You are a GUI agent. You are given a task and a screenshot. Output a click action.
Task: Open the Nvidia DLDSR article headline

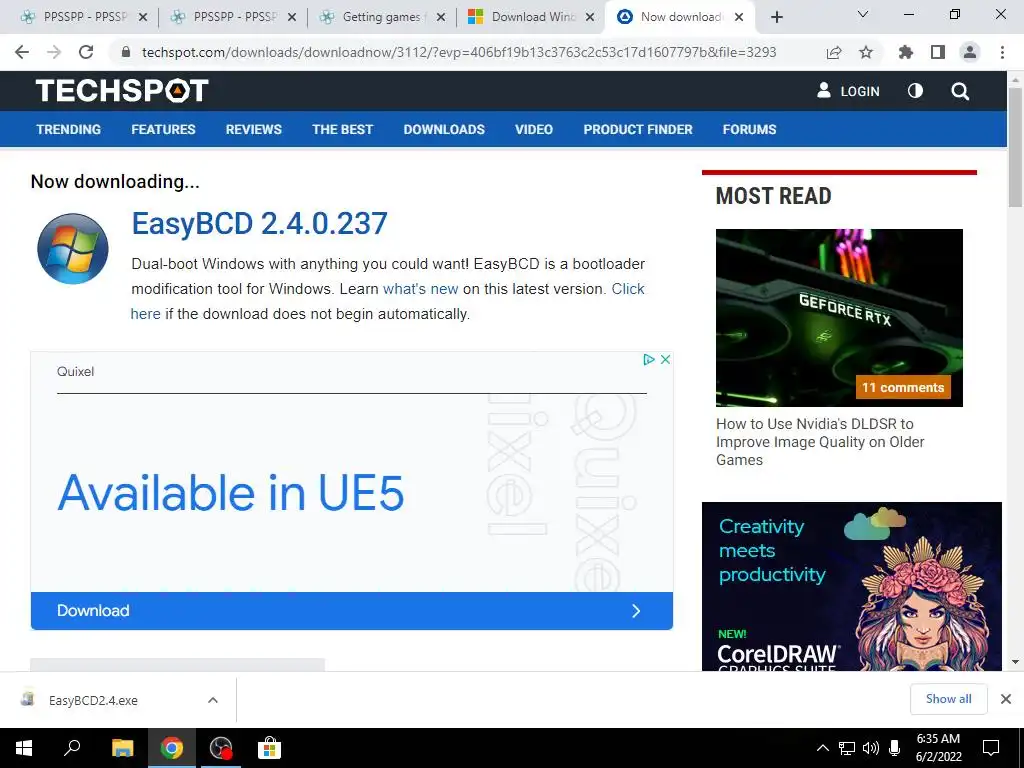tap(820, 441)
